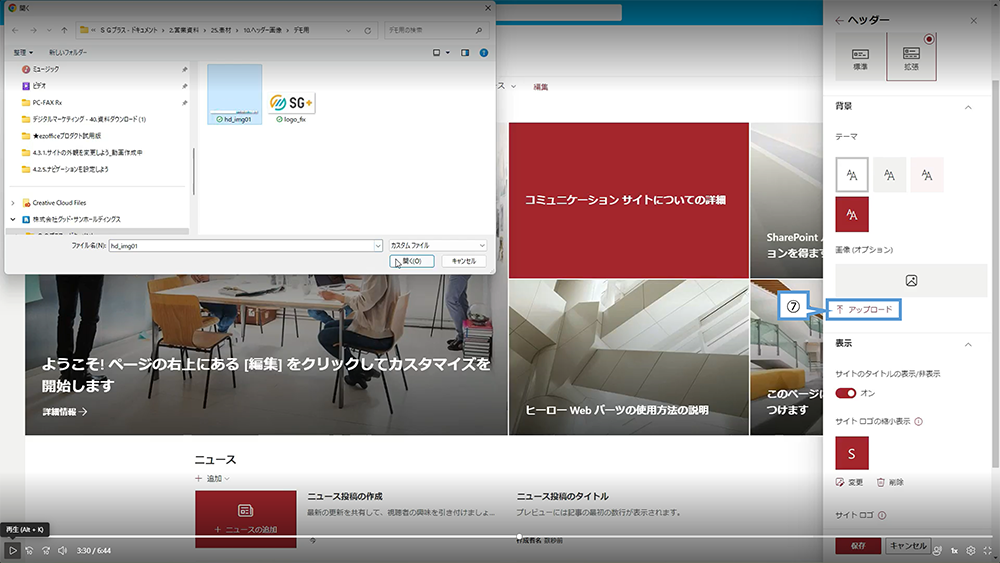The height and width of the screenshot is (563, 1000).
Task: Show info for サイト ロゴ
Action: 882,515
